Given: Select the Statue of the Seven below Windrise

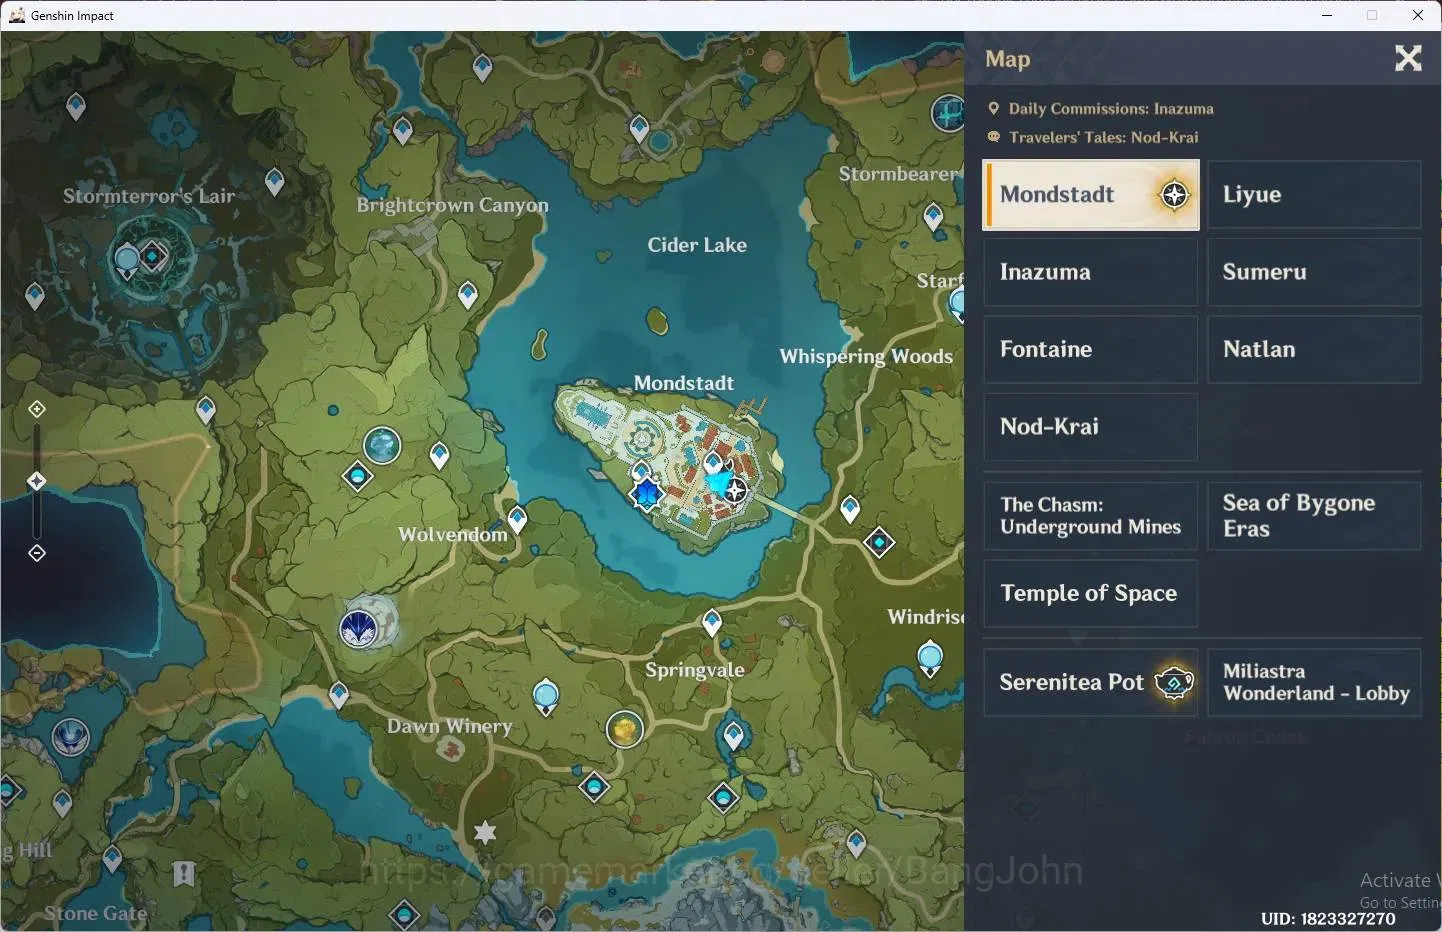Looking at the screenshot, I should point(930,660).
